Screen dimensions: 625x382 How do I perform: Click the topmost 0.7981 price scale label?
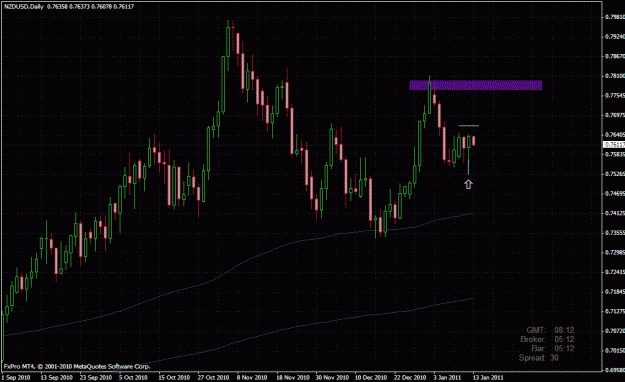pos(615,17)
